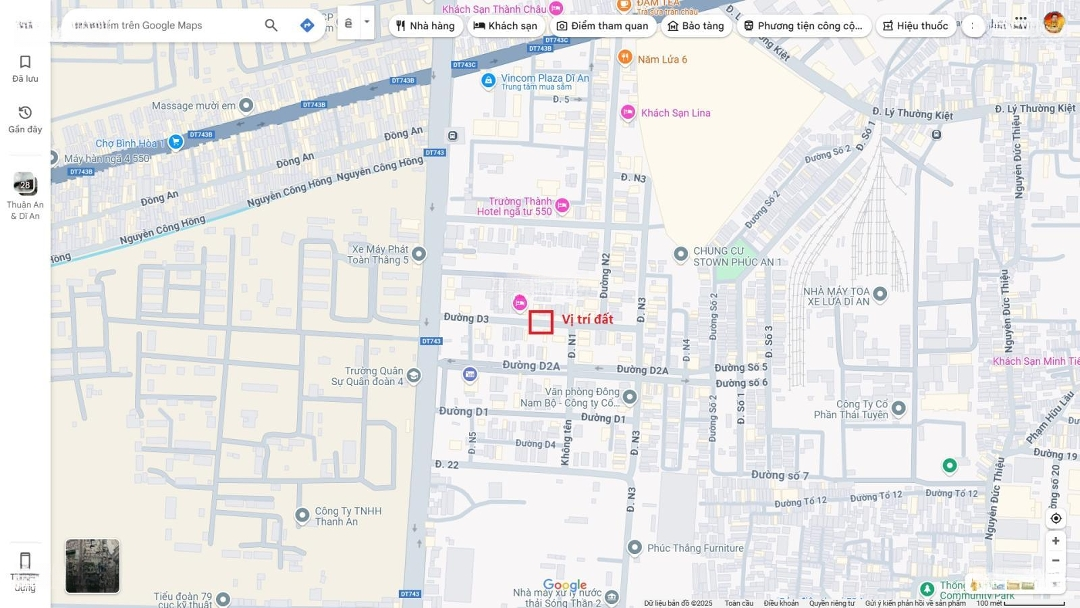
Task: Open Đã lưu saved places
Action: (25, 68)
